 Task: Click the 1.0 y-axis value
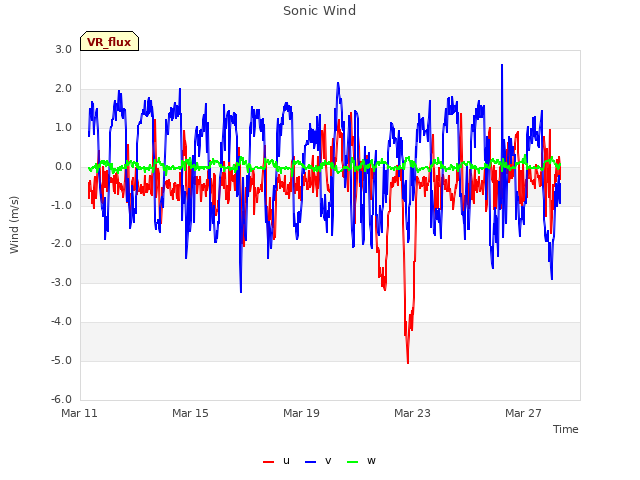pos(64,128)
